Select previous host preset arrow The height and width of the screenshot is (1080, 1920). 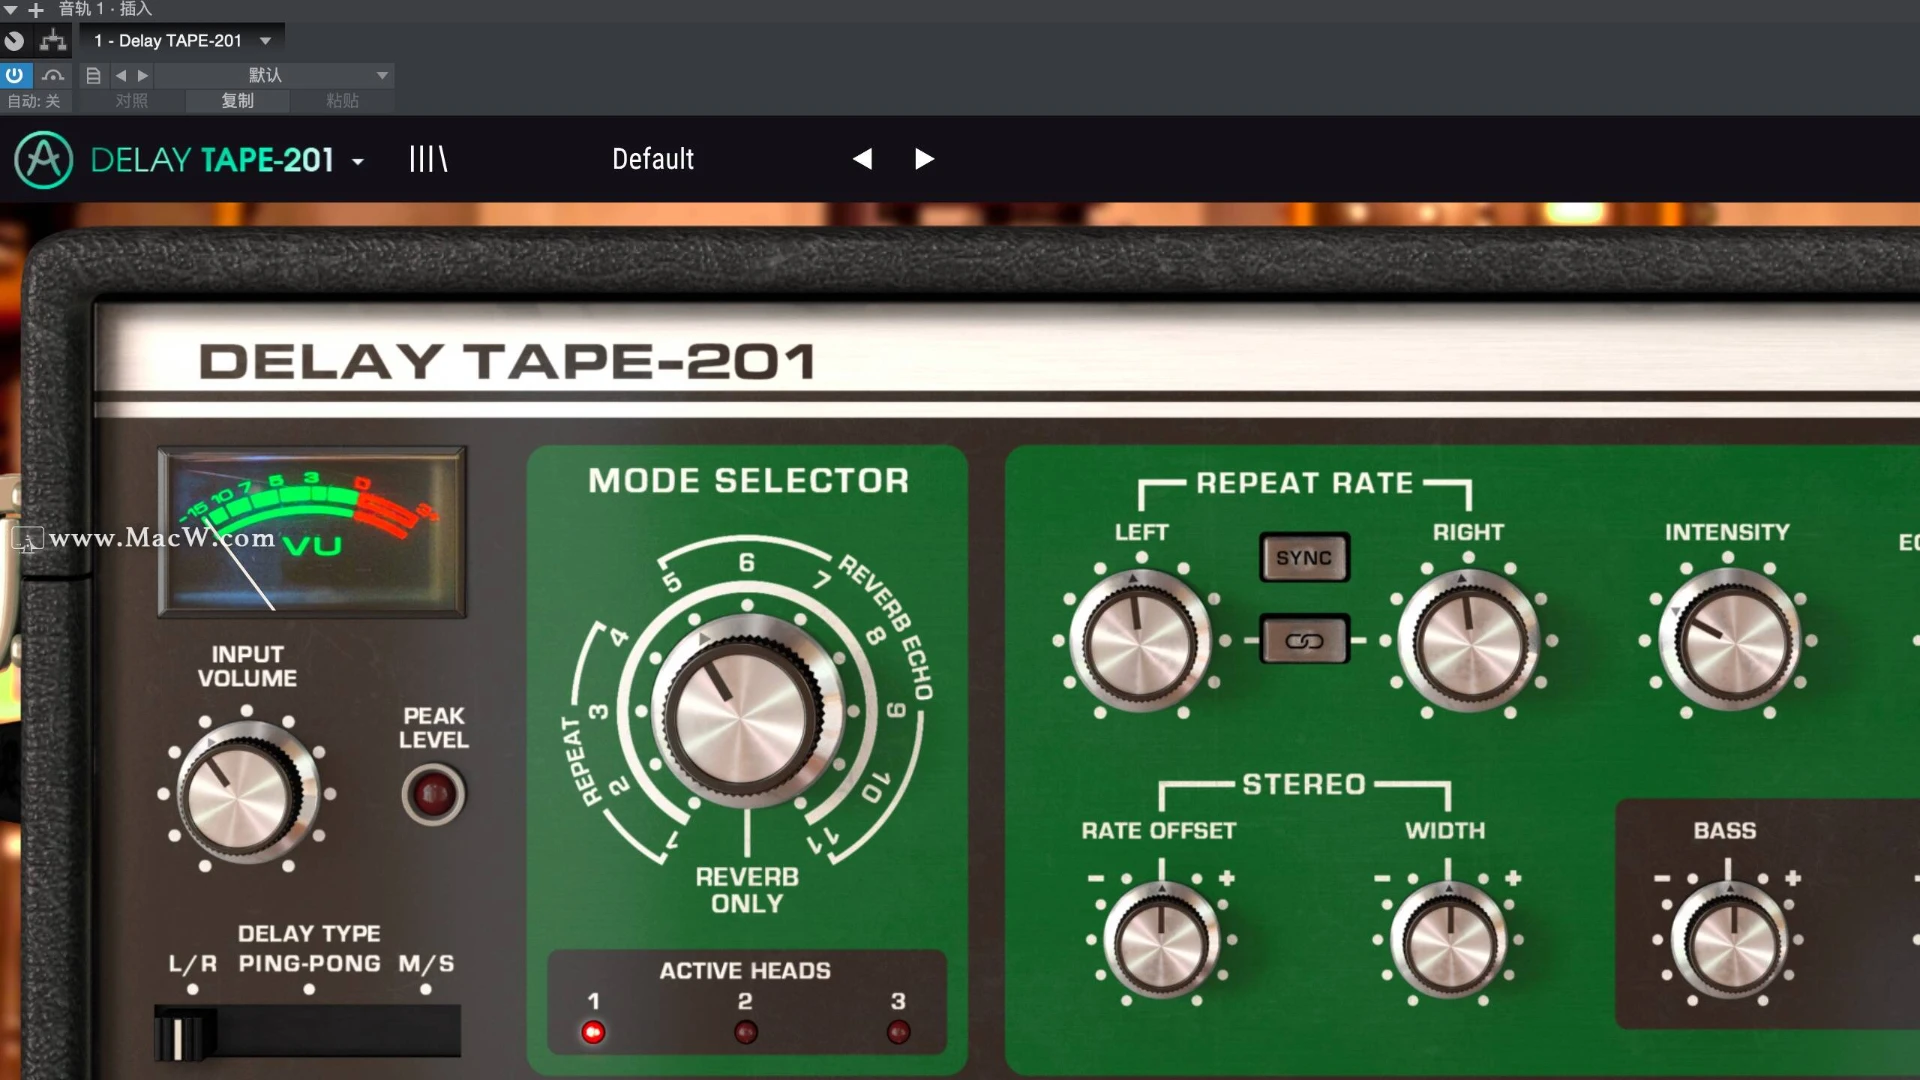(121, 75)
